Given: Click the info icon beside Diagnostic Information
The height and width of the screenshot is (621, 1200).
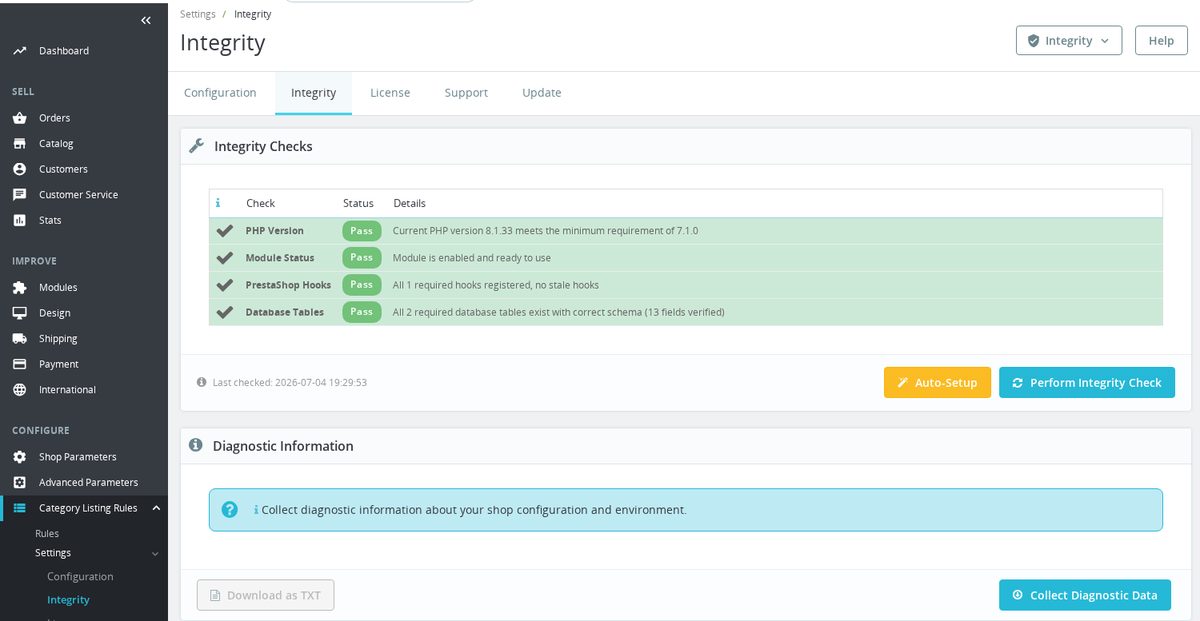Looking at the screenshot, I should pyautogui.click(x=196, y=445).
